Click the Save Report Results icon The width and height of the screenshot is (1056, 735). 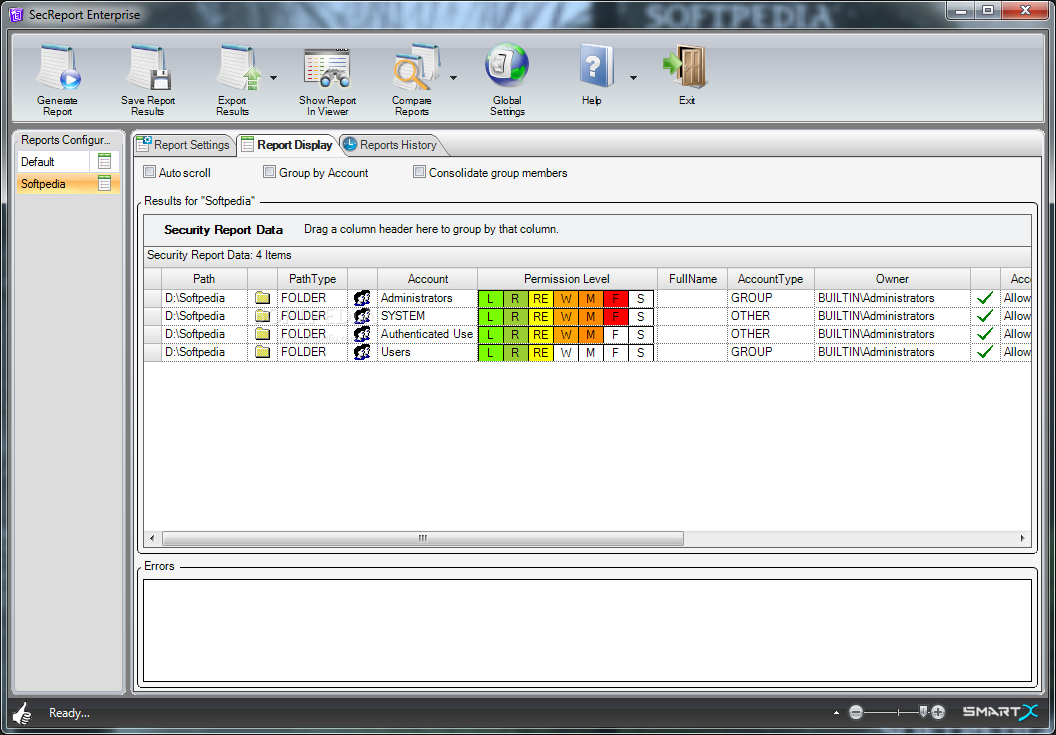pyautogui.click(x=148, y=67)
